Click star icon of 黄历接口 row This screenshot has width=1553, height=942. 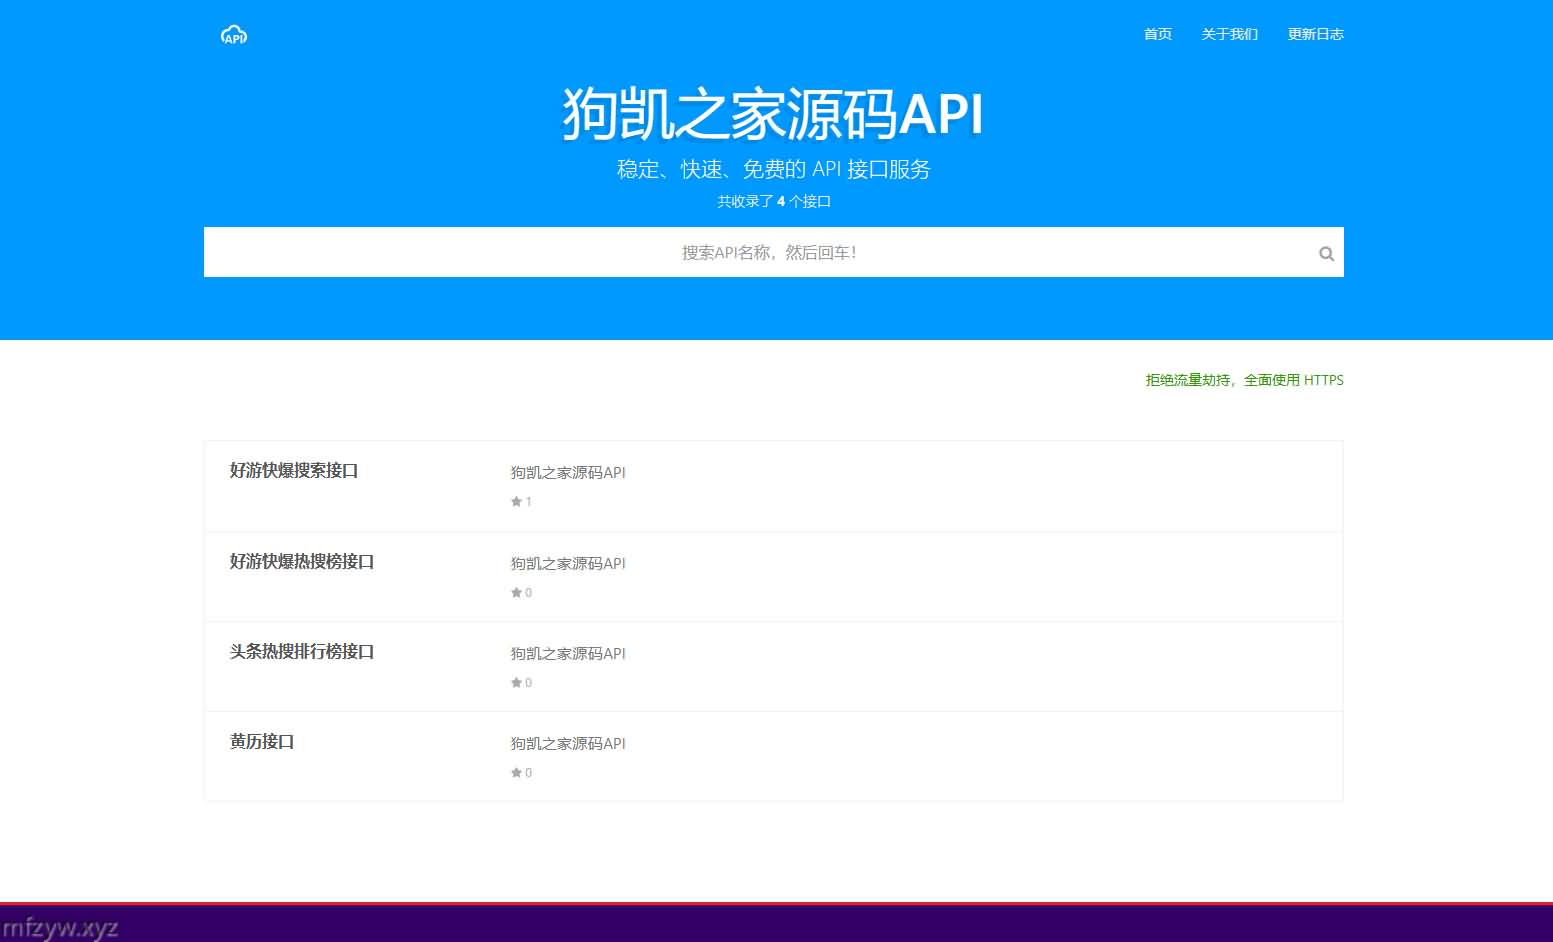point(516,773)
